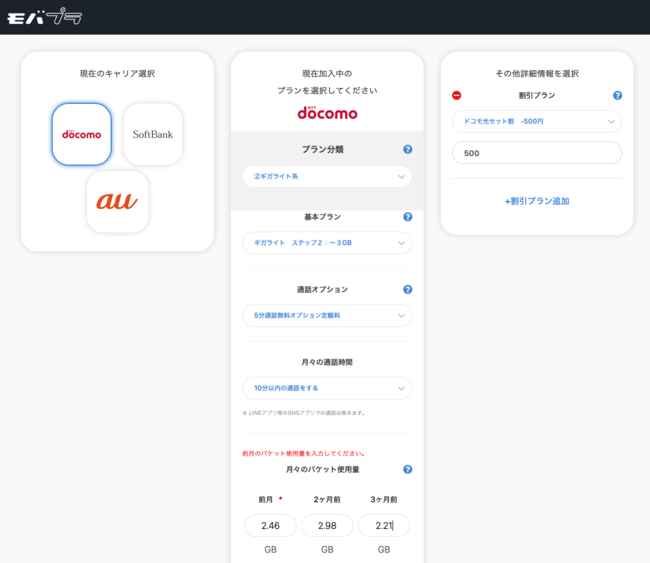650x563 pixels.
Task: Open help icon beside 割引プラン
Action: coord(617,96)
